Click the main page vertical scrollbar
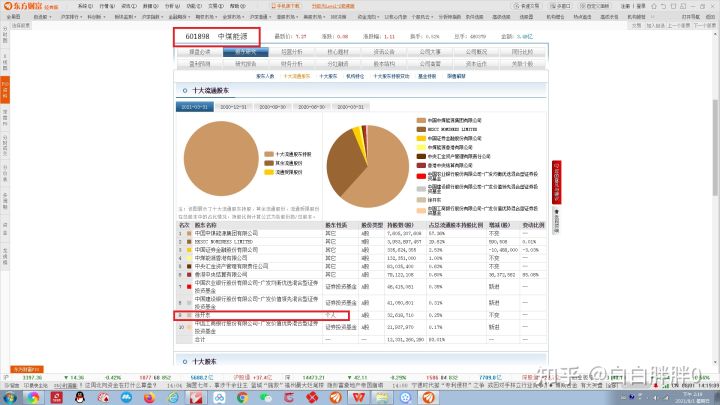The width and height of the screenshot is (720, 405). [716, 147]
